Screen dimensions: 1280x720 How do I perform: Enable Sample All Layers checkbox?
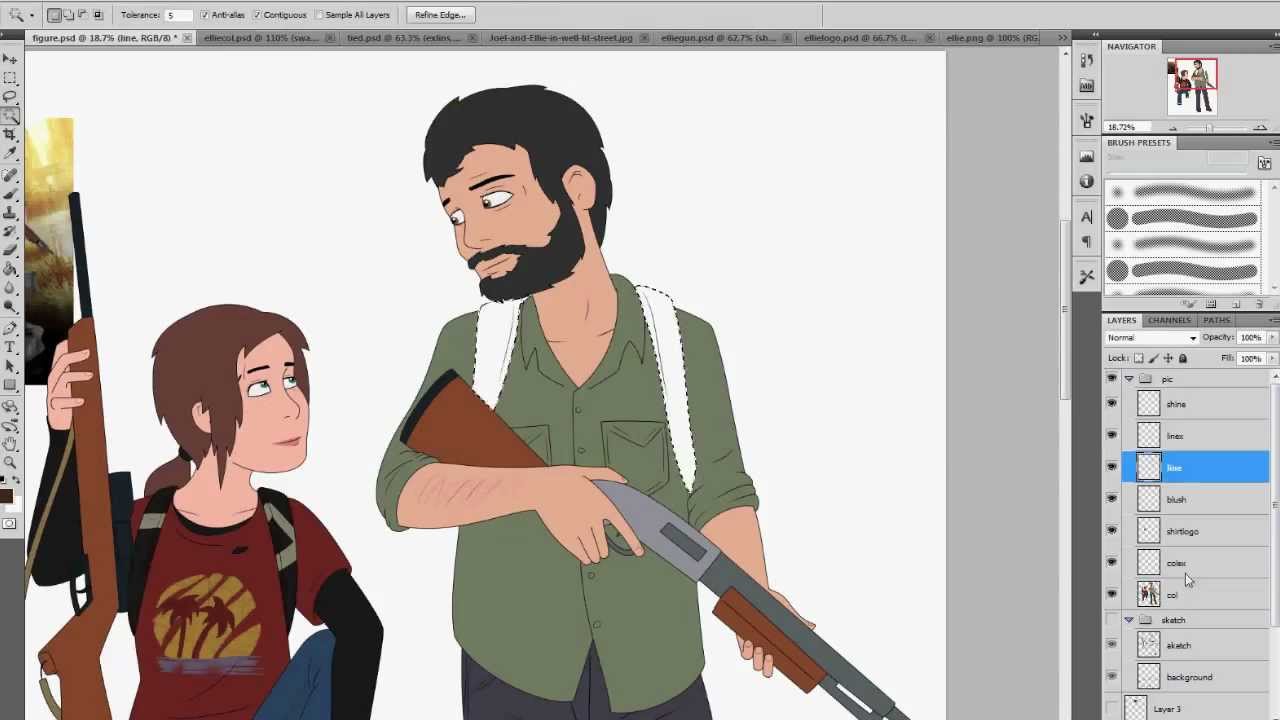pyautogui.click(x=319, y=15)
